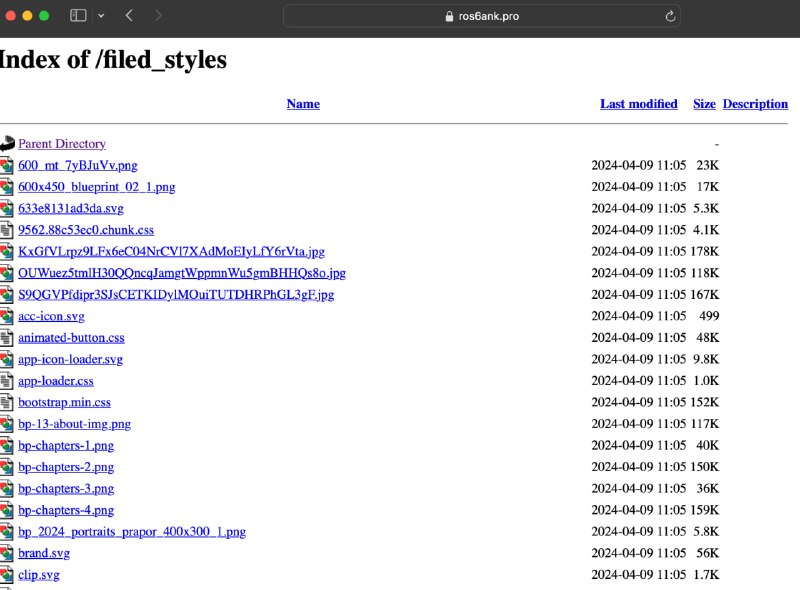800x590 pixels.
Task: Sort listing by Last modified column
Action: 638,104
